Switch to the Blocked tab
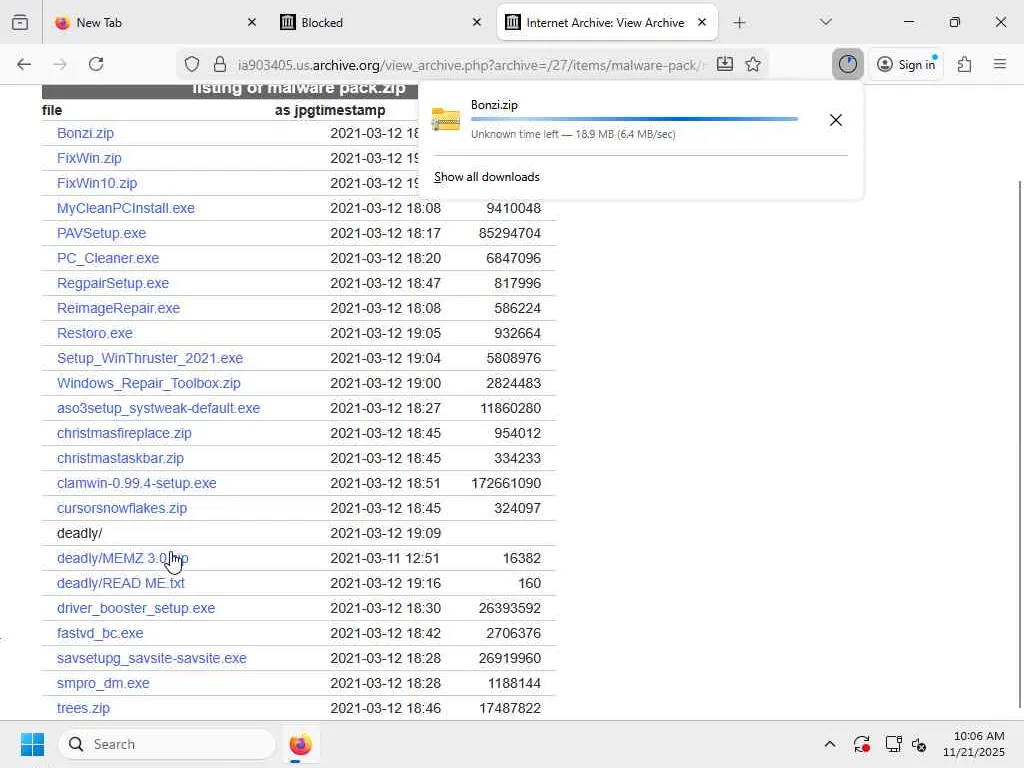This screenshot has height=768, width=1024. point(381,22)
